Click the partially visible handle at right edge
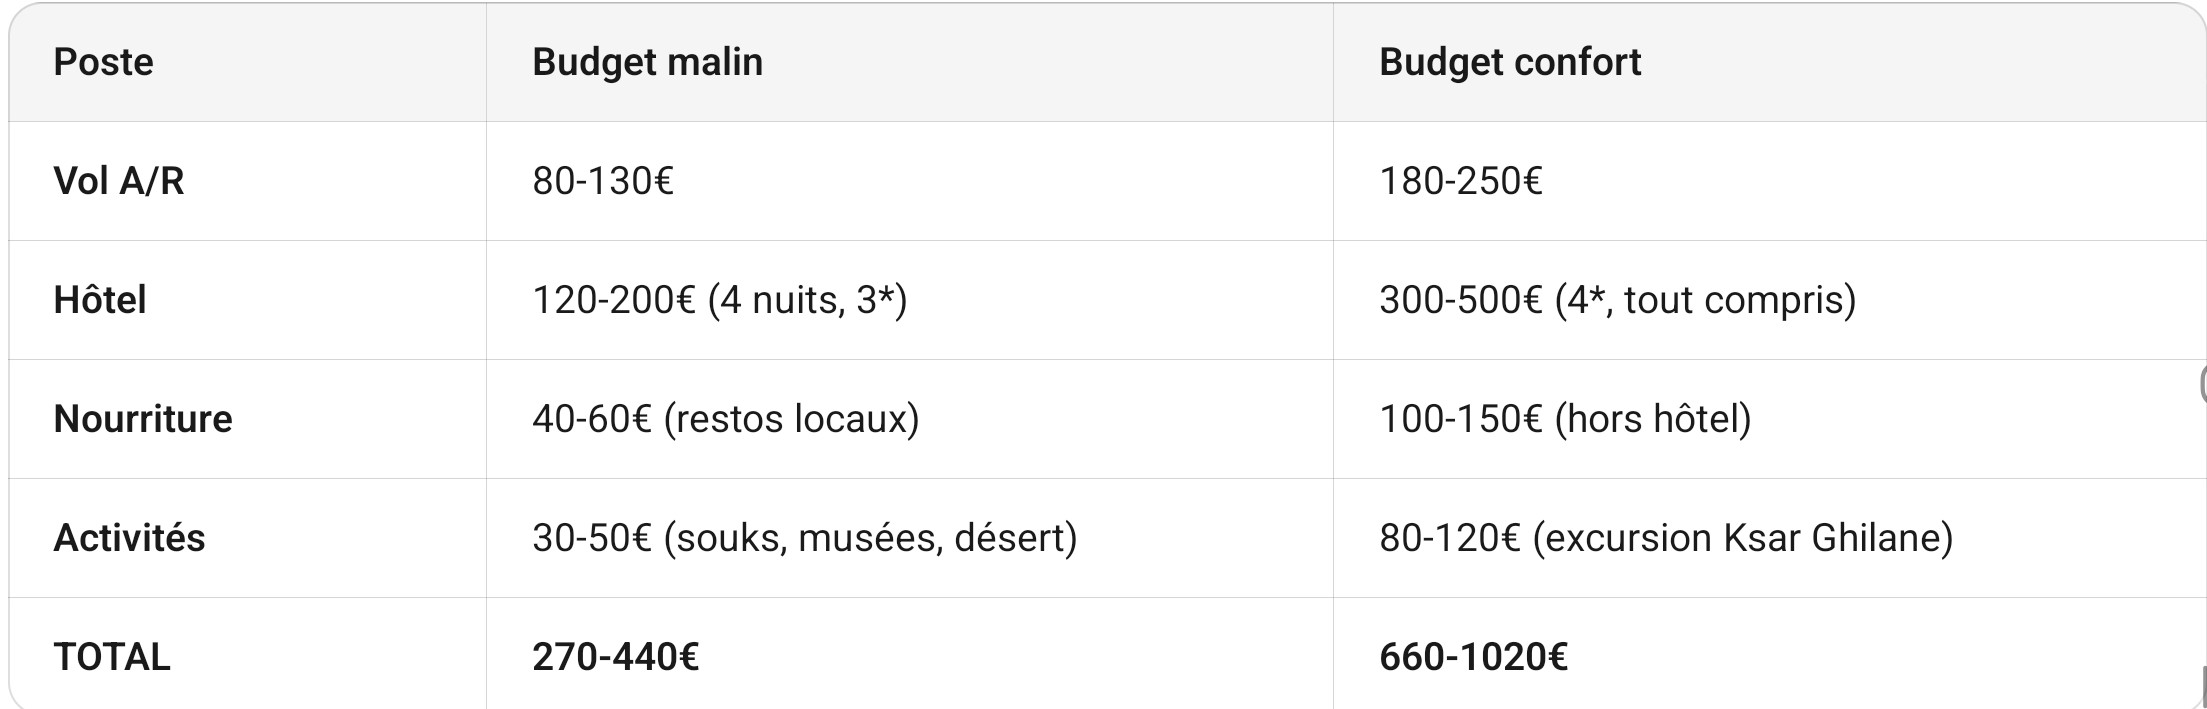 [x=2202, y=385]
